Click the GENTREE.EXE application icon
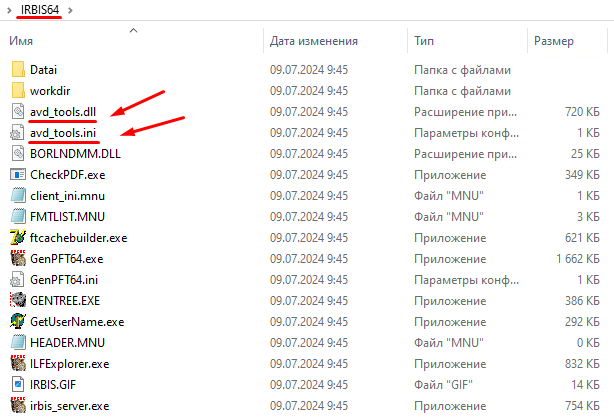 (18, 300)
